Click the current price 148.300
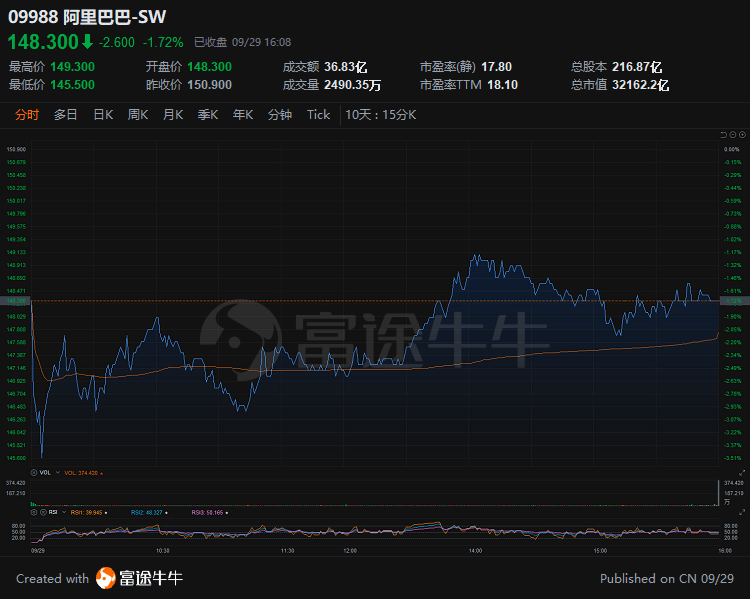750x599 pixels. pos(43,42)
